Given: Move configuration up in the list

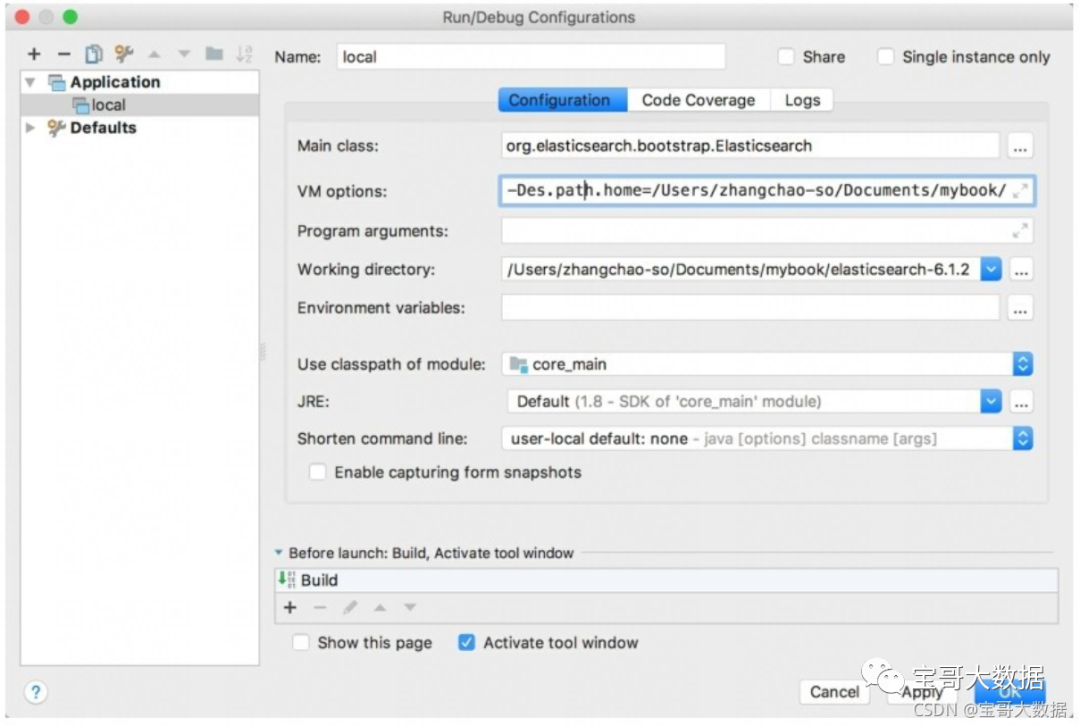Looking at the screenshot, I should pyautogui.click(x=154, y=54).
